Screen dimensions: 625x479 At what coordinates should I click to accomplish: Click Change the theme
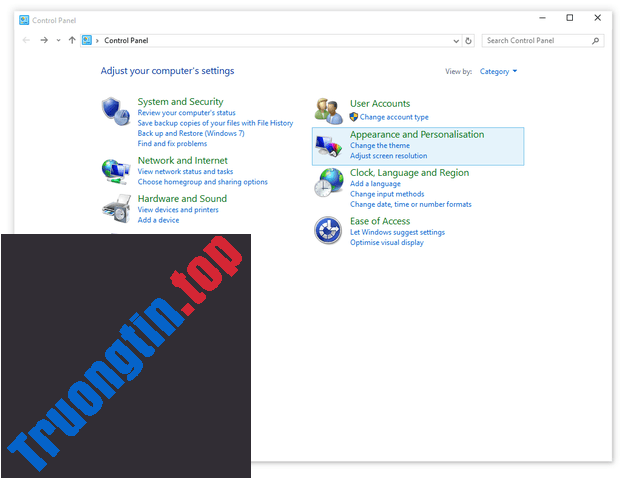click(x=380, y=145)
